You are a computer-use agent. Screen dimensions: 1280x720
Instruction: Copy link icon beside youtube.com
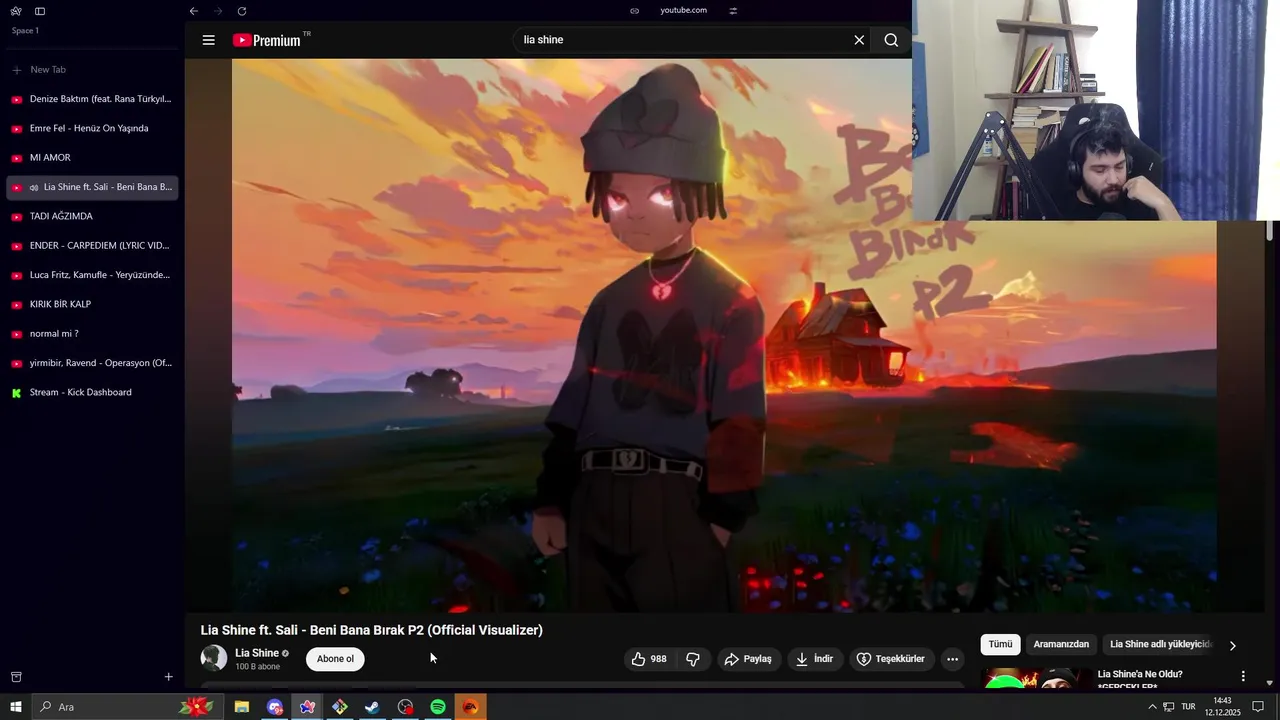tap(634, 11)
